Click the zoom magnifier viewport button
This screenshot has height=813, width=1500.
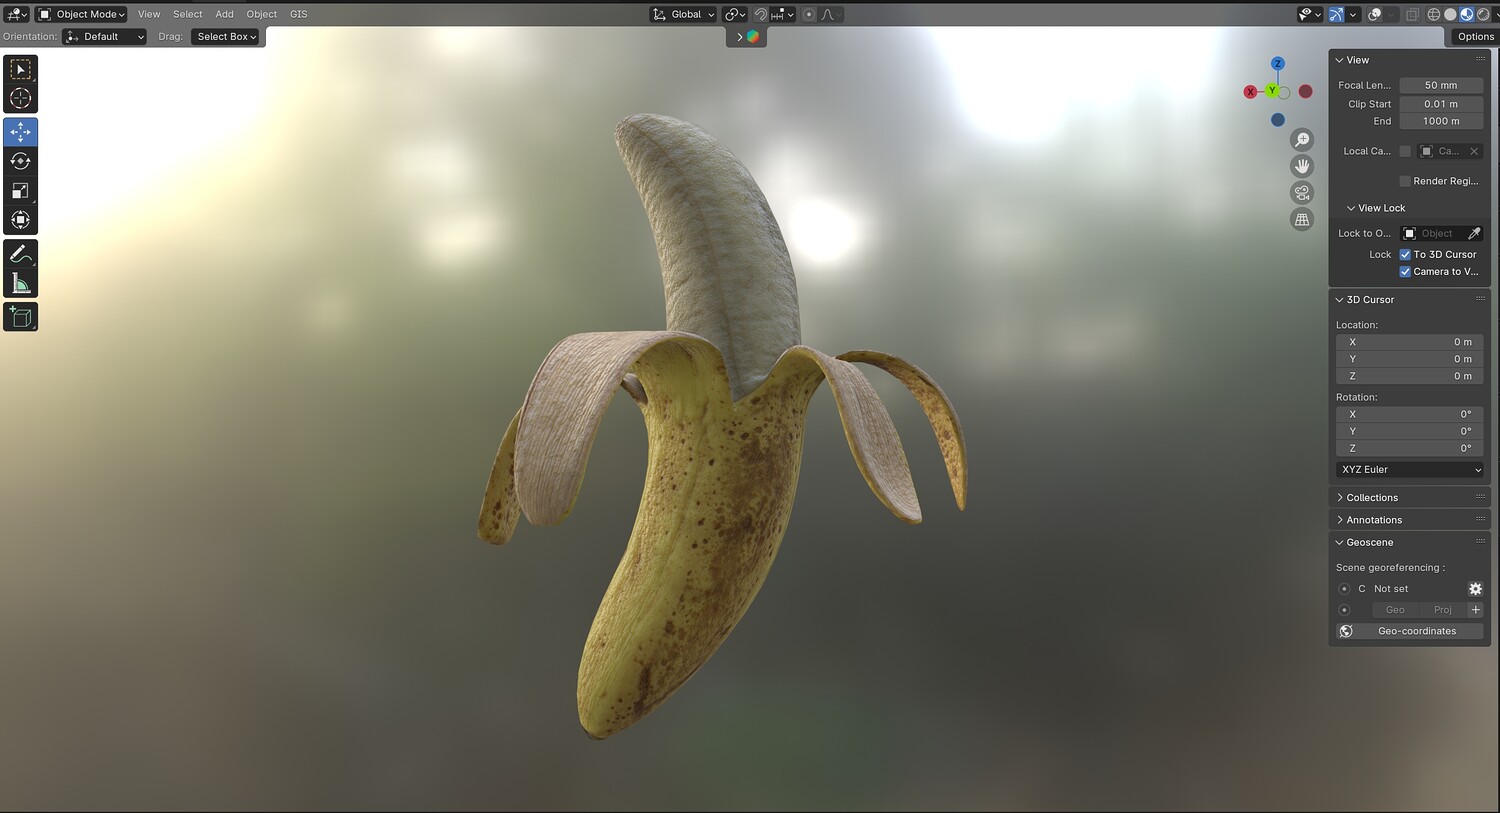pos(1302,140)
